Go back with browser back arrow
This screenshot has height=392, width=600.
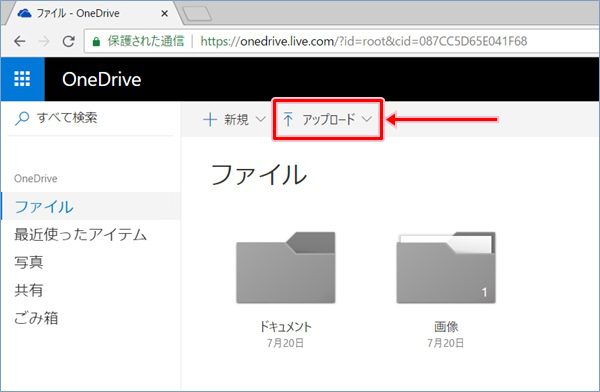(20, 41)
